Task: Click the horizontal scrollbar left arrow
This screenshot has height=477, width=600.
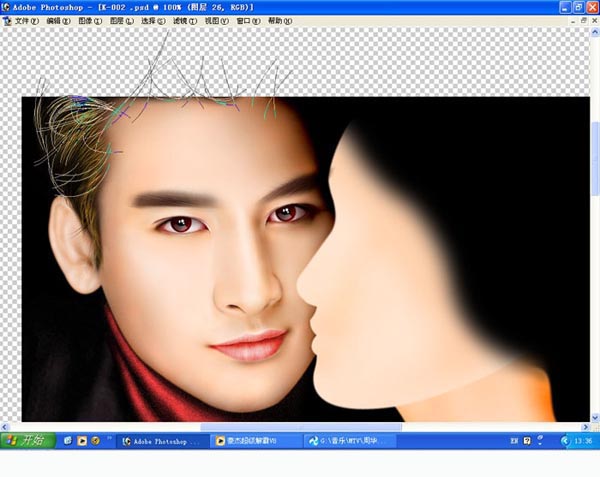Action: pos(5,427)
